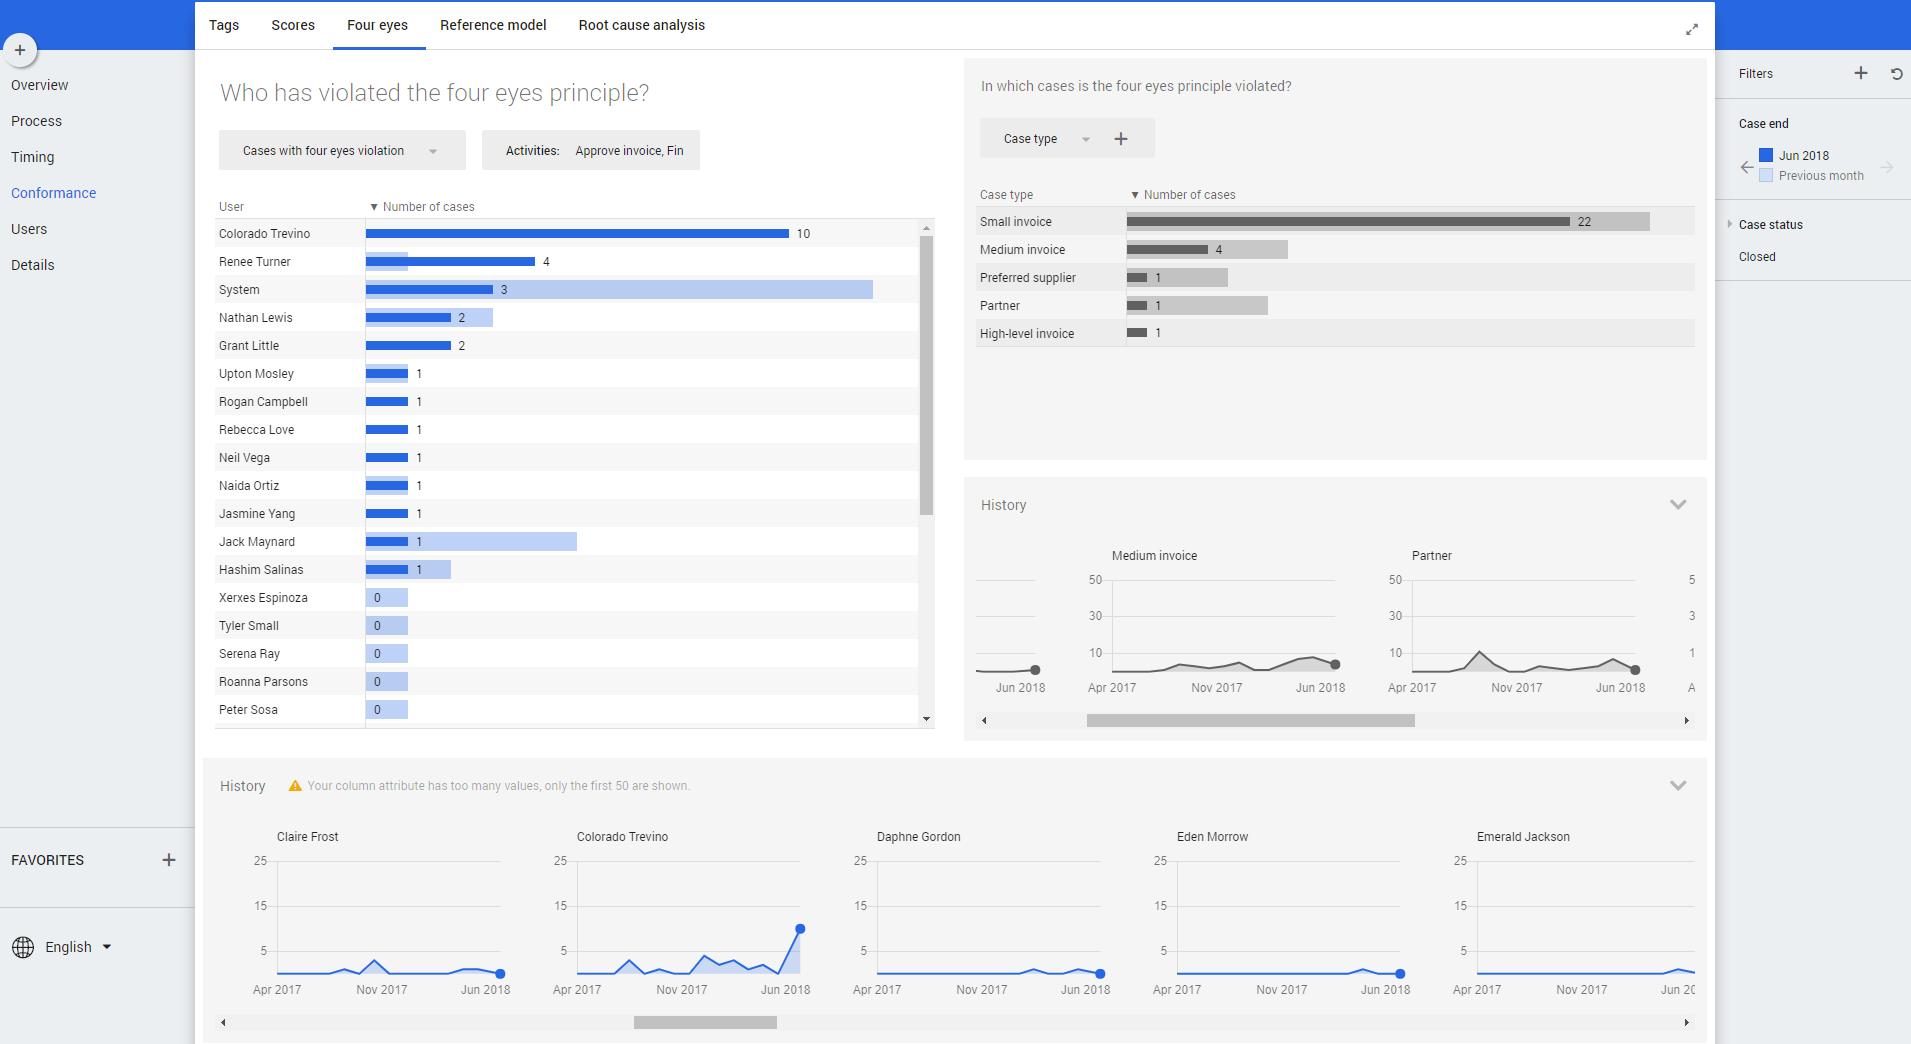Click the expand fullscreen arrows icon
Screen dimensions: 1911x1044
(1691, 29)
